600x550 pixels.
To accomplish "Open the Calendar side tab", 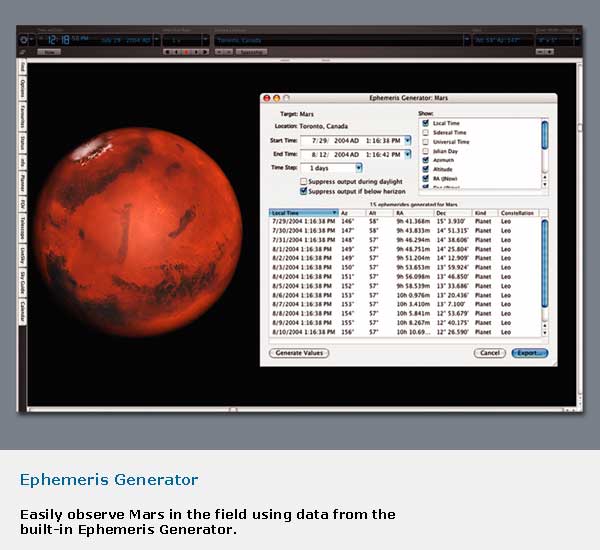I will point(23,312).
